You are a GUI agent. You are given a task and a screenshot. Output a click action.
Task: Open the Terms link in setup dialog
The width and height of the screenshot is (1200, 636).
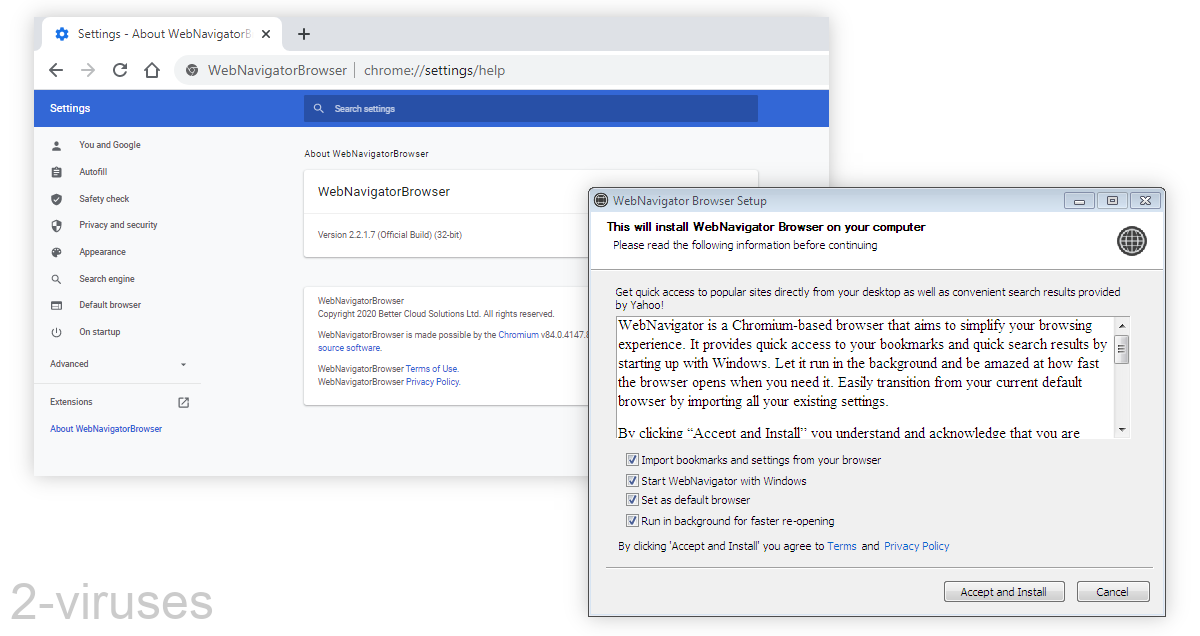point(842,546)
